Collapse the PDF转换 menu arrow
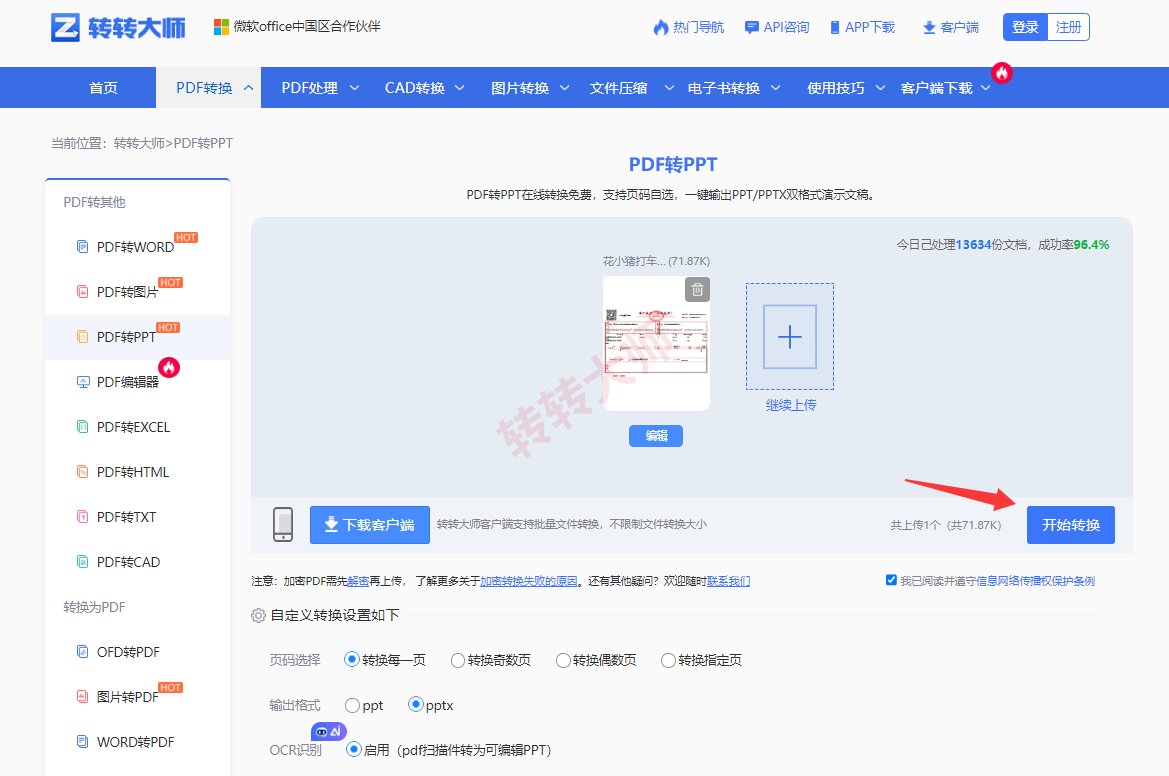This screenshot has width=1169, height=776. [x=248, y=88]
